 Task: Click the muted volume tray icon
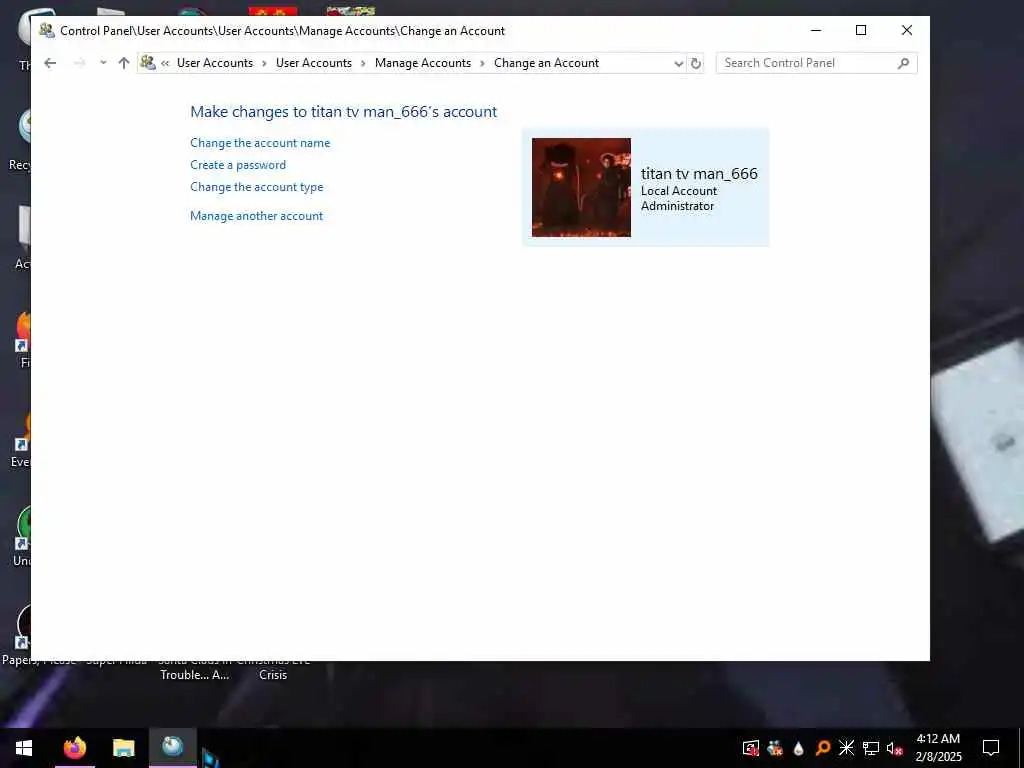coord(894,748)
